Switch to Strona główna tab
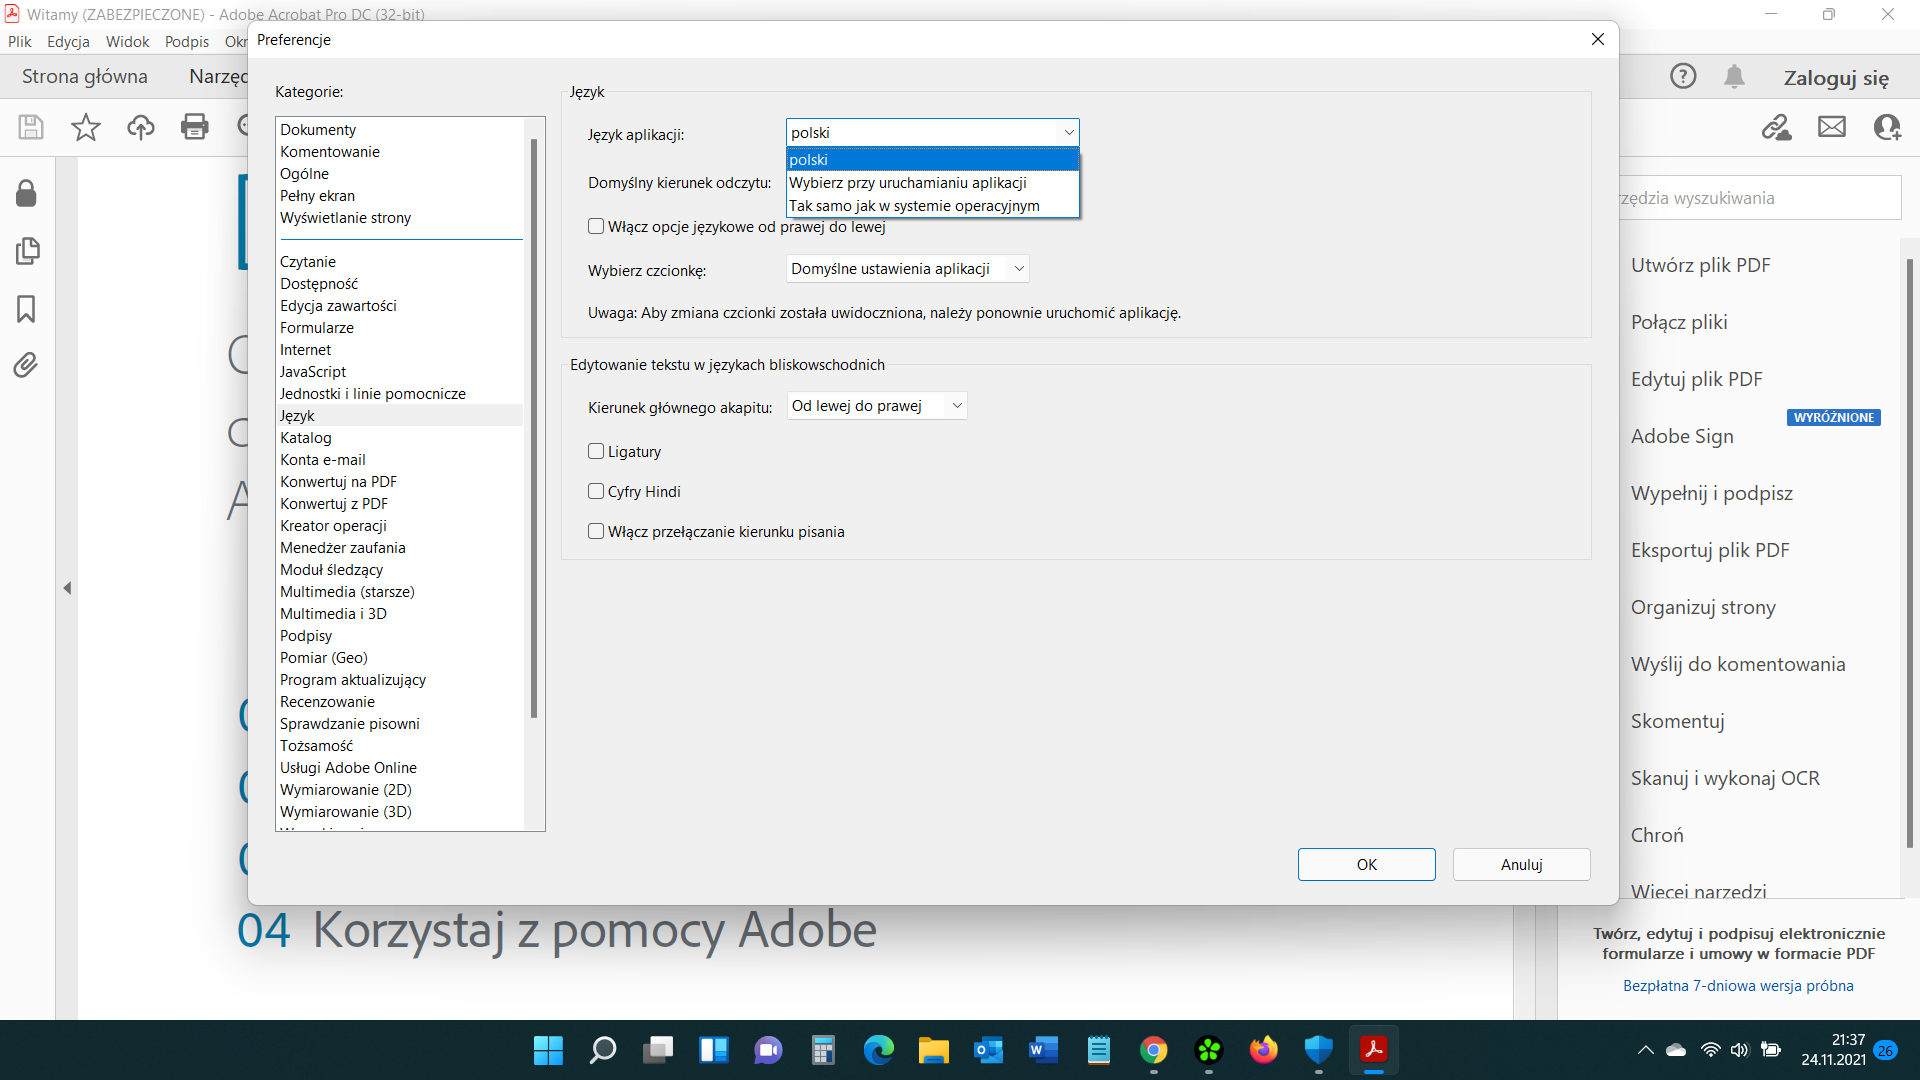 pos(85,76)
